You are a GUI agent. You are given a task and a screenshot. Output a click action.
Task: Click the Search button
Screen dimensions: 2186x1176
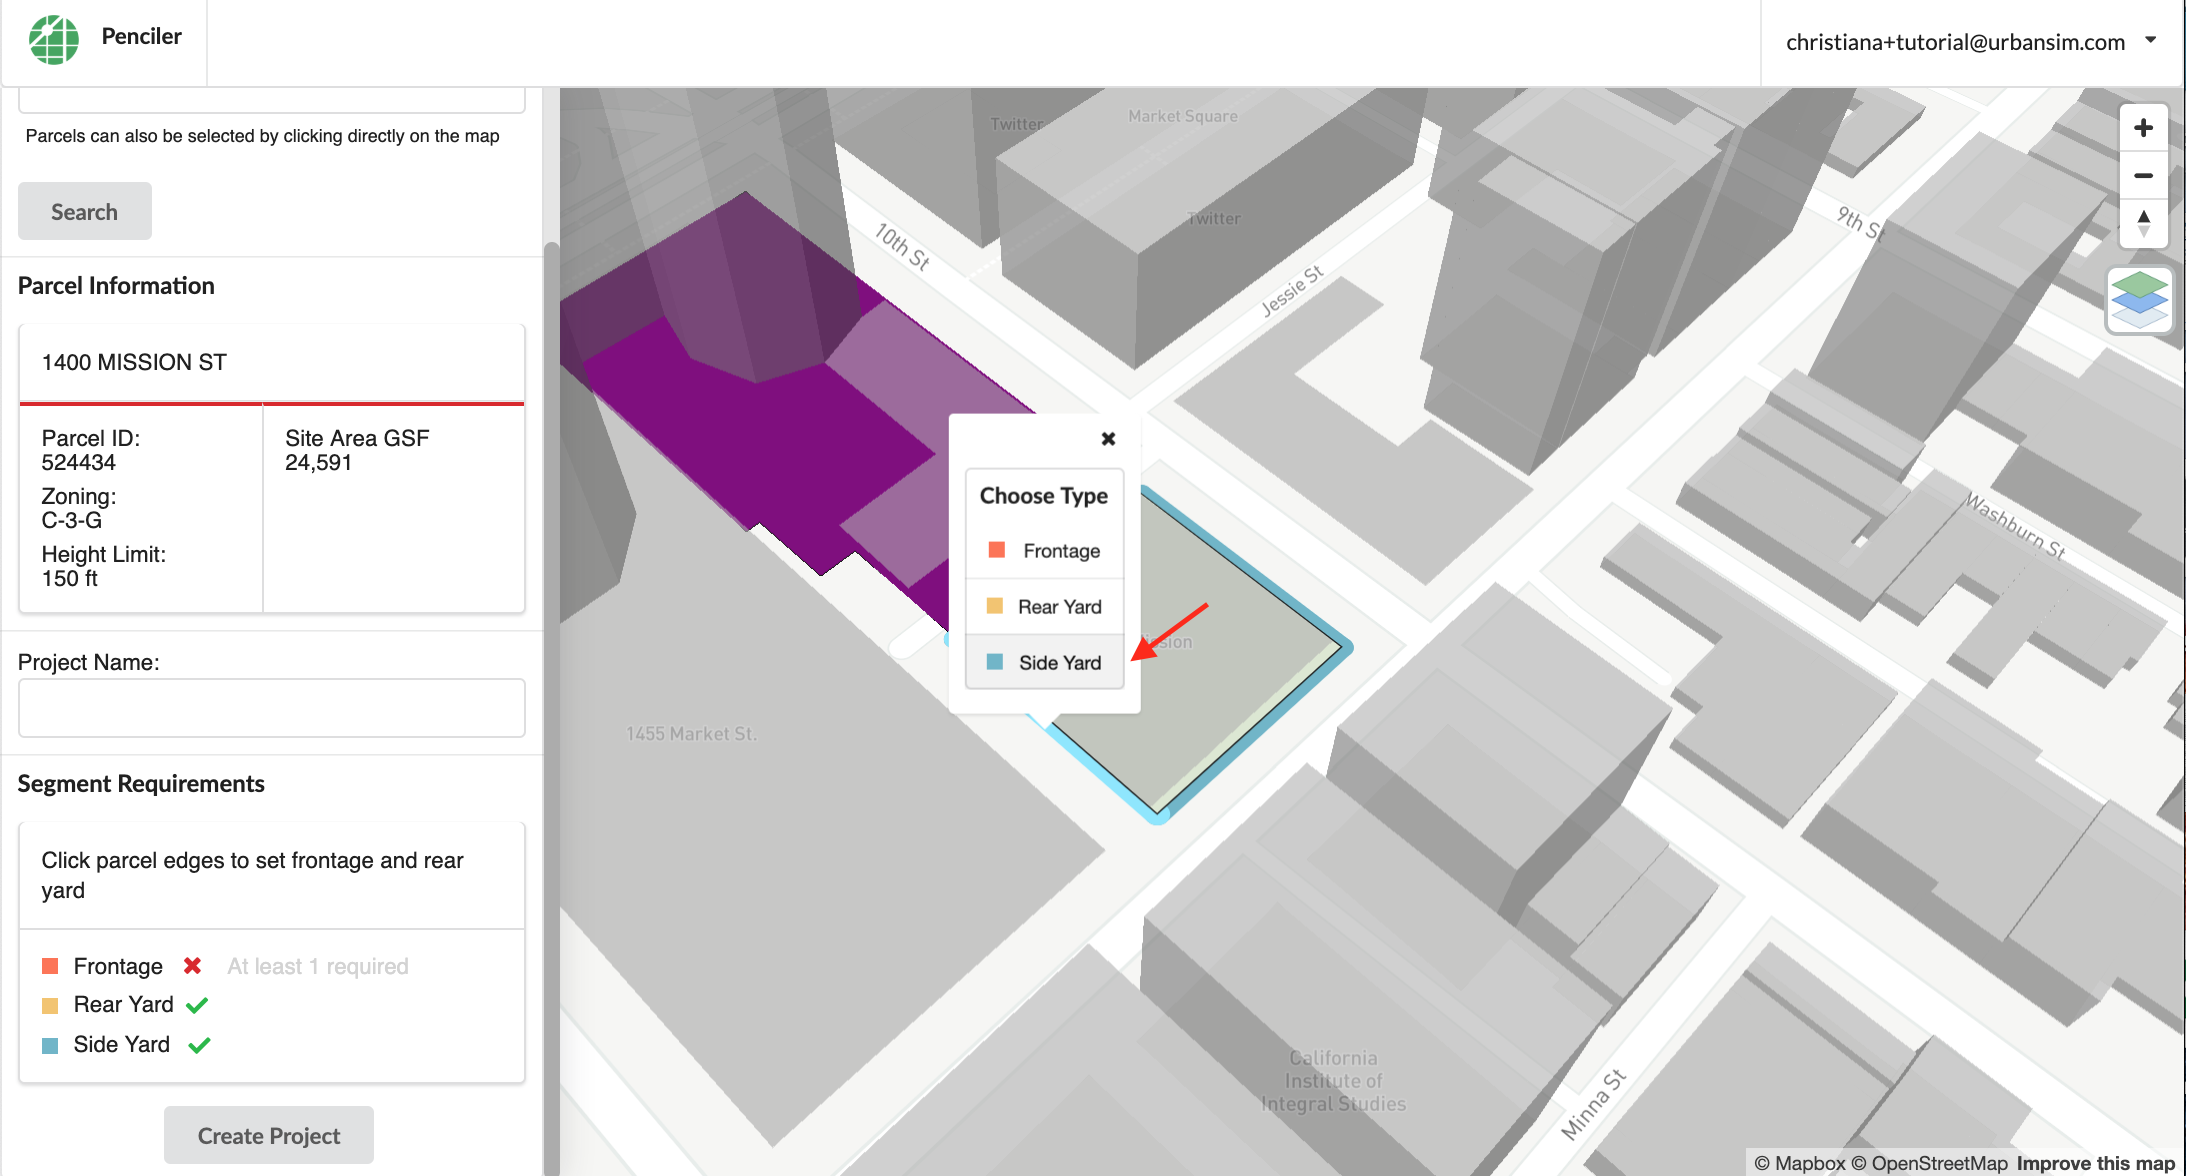pyautogui.click(x=83, y=210)
